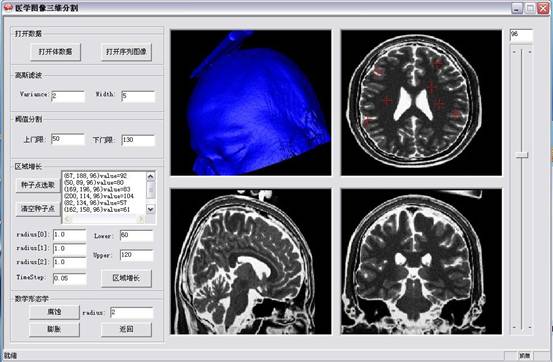Select the blue 3D head rendering view

[251, 103]
